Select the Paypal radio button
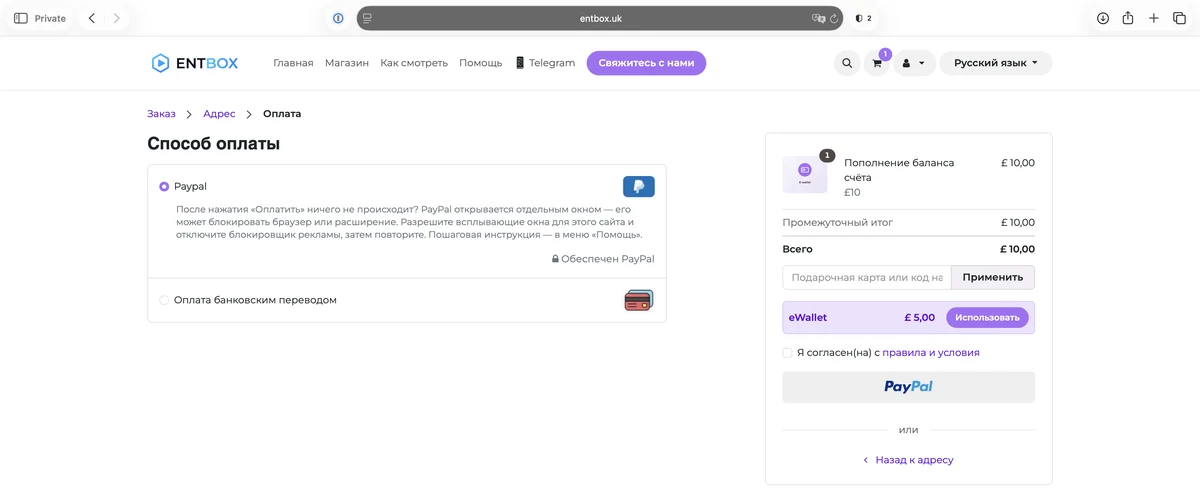This screenshot has width=1200, height=498. pos(164,187)
